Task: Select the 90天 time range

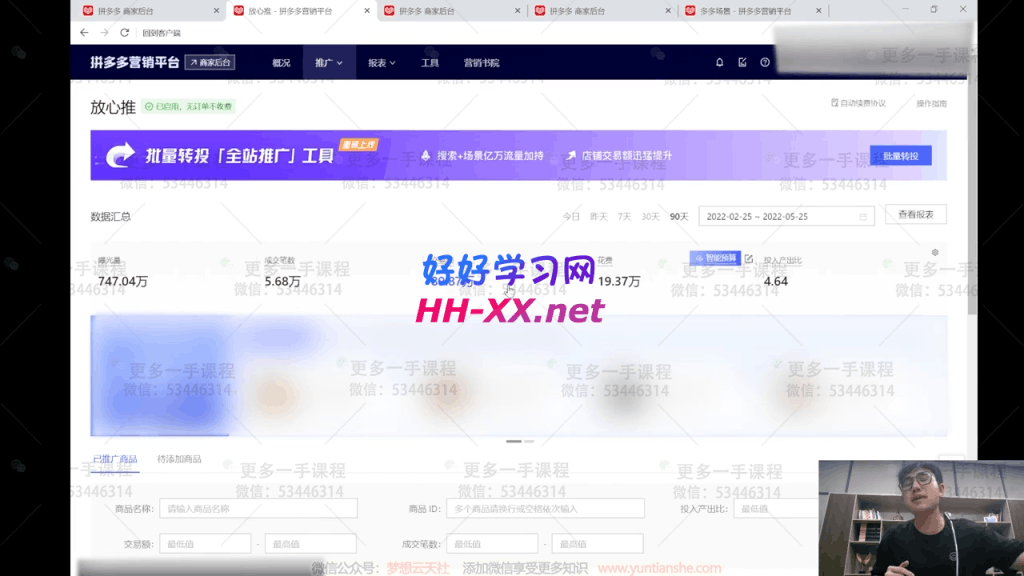Action: [679, 217]
